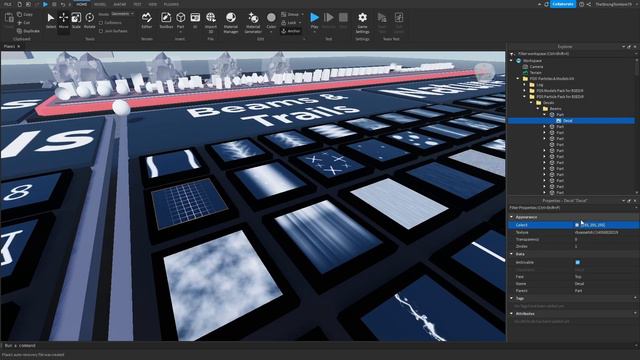The image size is (640, 360).
Task: Open the Toolbox panel
Action: pos(166,20)
